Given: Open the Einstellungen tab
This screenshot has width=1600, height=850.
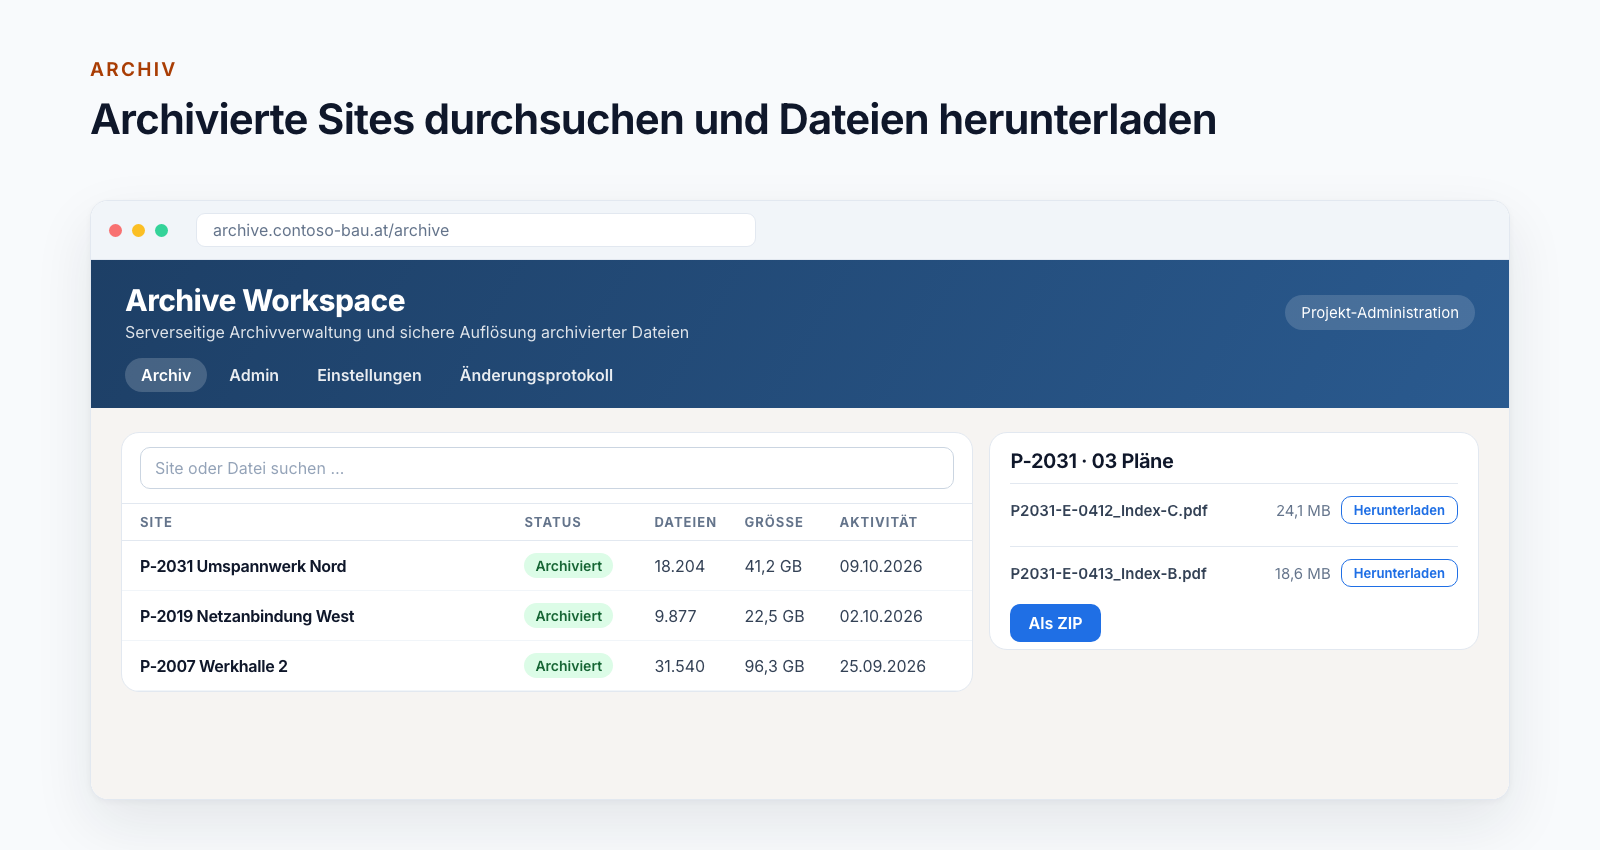Looking at the screenshot, I should pos(369,375).
